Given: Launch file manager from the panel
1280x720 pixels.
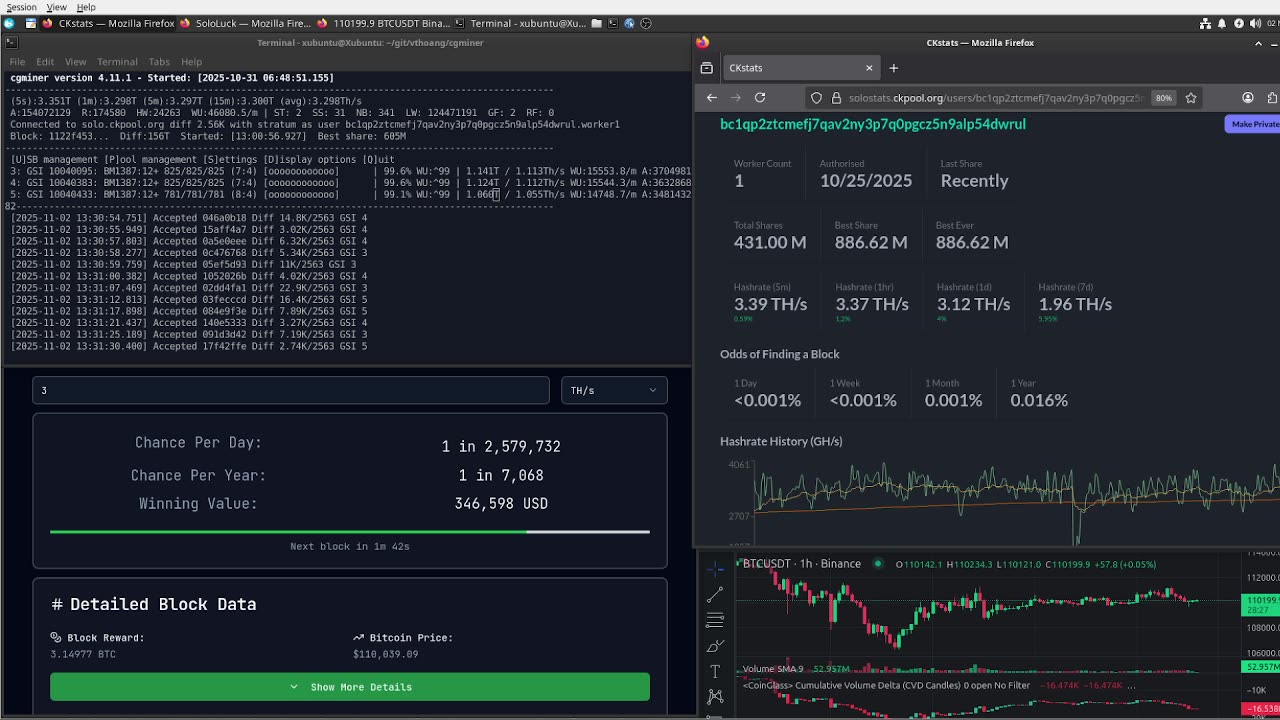Looking at the screenshot, I should click(597, 23).
